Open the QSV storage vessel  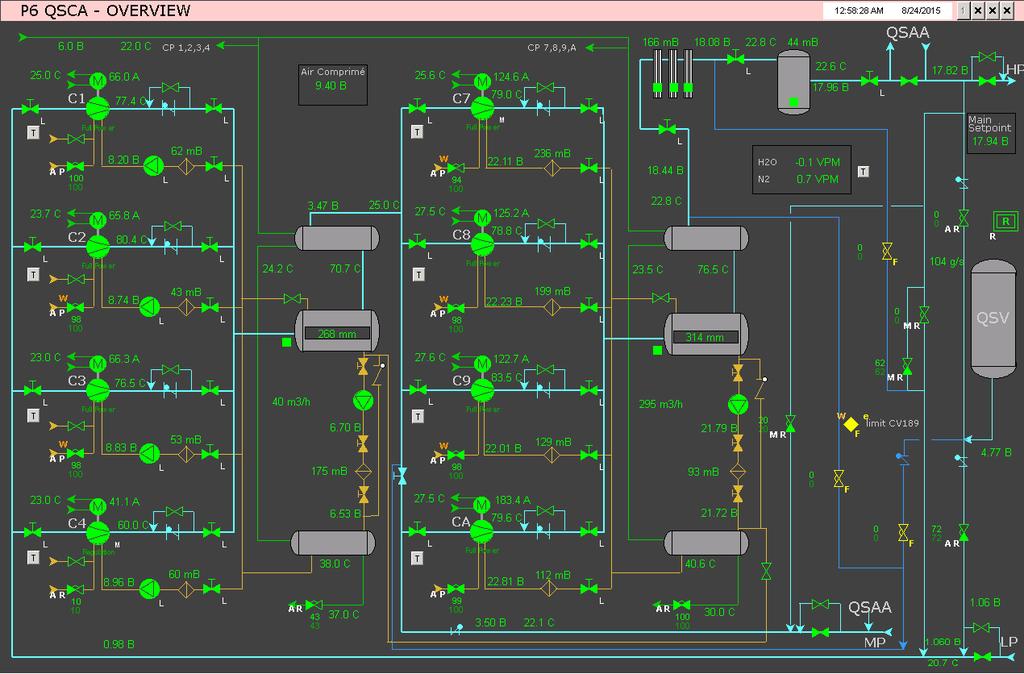pyautogui.click(x=993, y=319)
